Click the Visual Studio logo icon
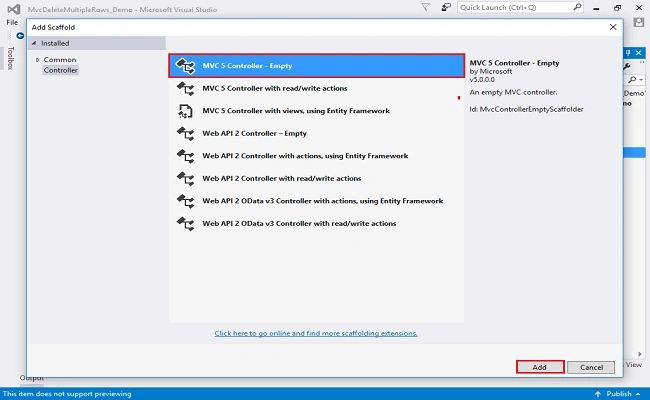 14,9
